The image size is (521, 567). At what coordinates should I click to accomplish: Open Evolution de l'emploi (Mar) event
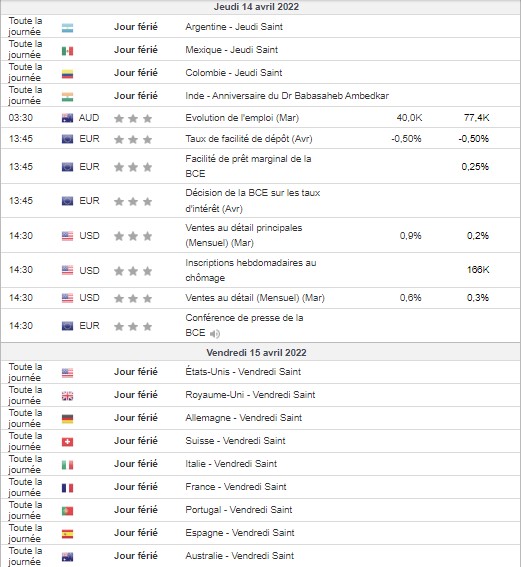tap(242, 118)
